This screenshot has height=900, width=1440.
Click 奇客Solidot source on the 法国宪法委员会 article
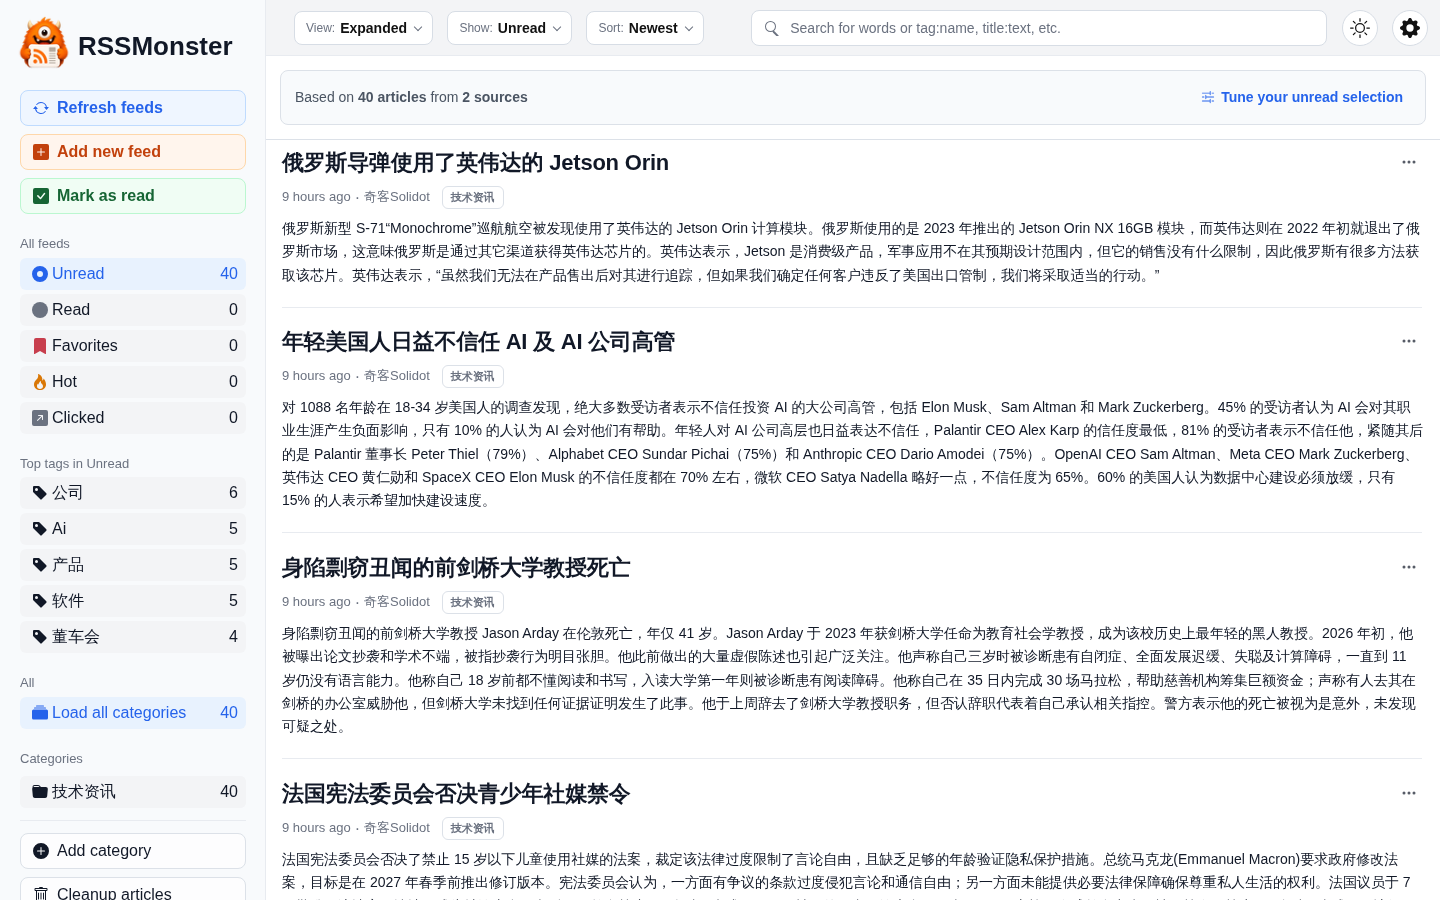pyautogui.click(x=397, y=828)
